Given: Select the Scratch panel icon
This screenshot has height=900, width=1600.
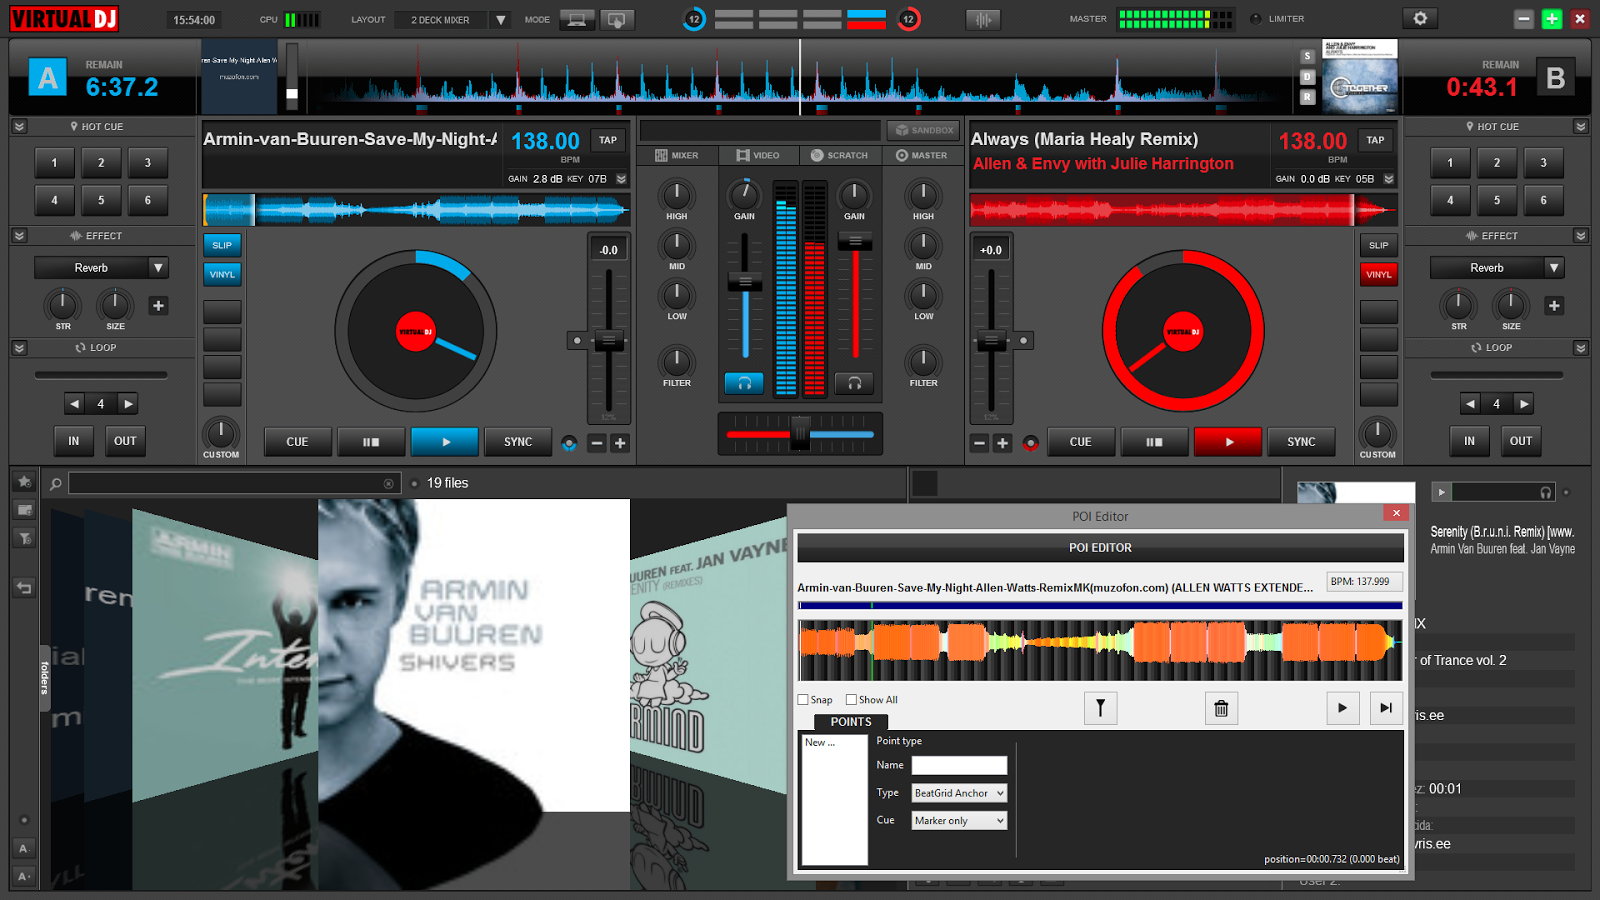Looking at the screenshot, I should coord(839,155).
